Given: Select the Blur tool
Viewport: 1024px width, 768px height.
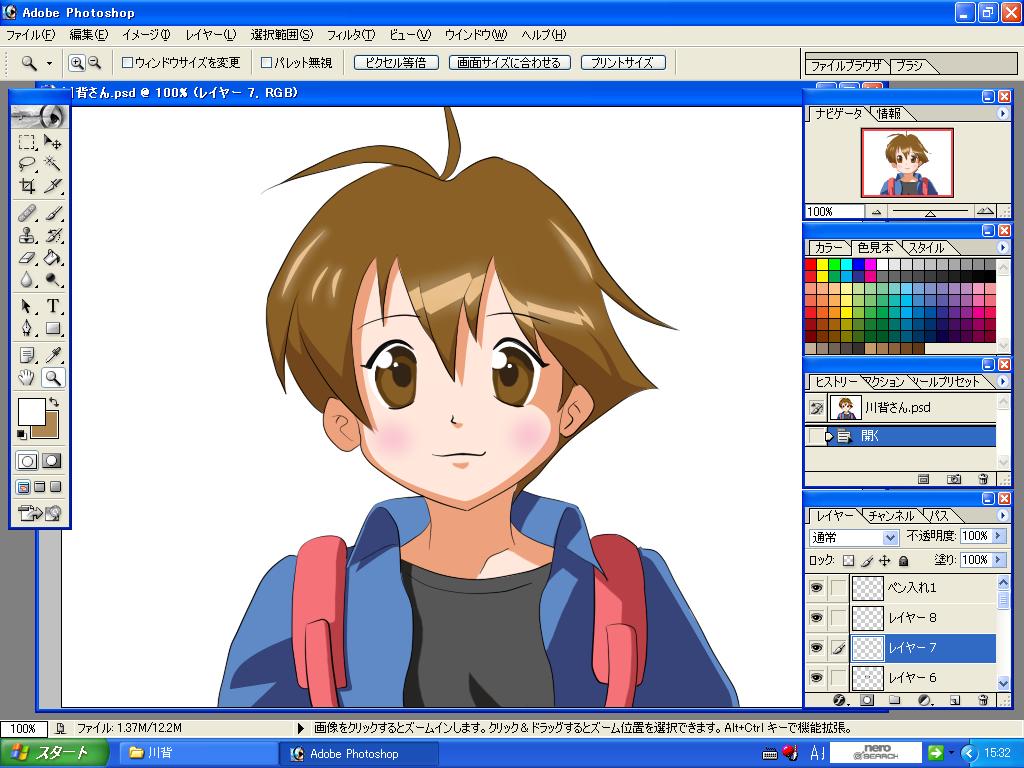Looking at the screenshot, I should [x=27, y=280].
